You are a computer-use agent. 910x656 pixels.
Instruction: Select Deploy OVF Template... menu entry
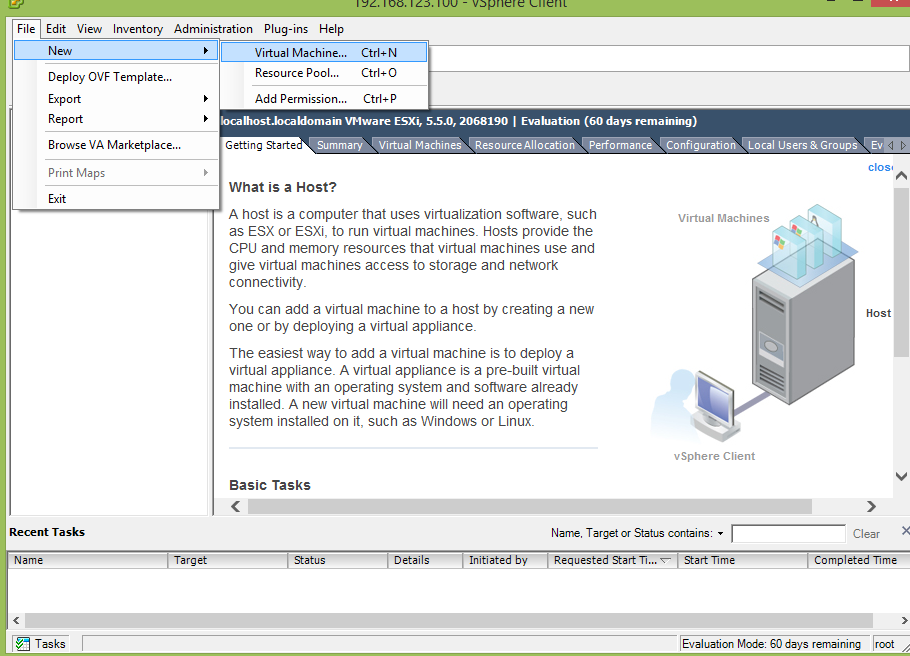[116, 77]
